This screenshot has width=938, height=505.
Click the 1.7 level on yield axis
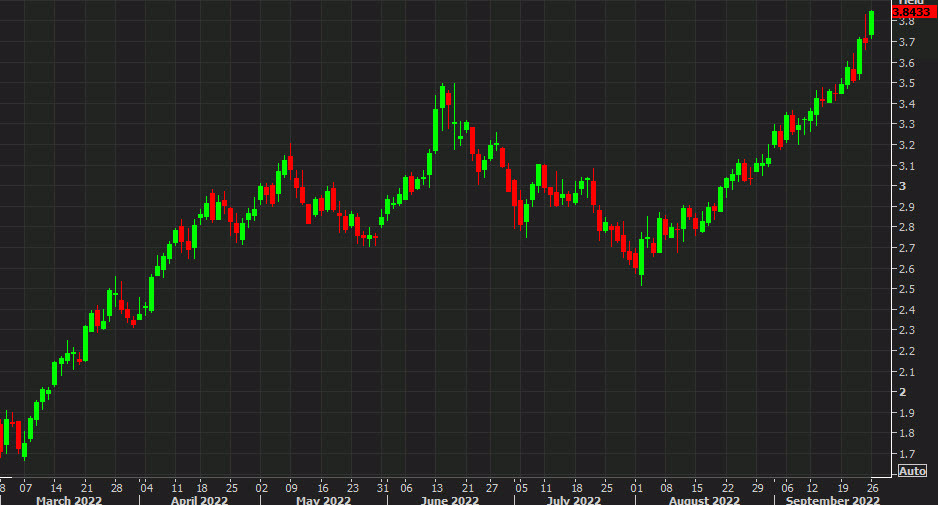[x=908, y=454]
